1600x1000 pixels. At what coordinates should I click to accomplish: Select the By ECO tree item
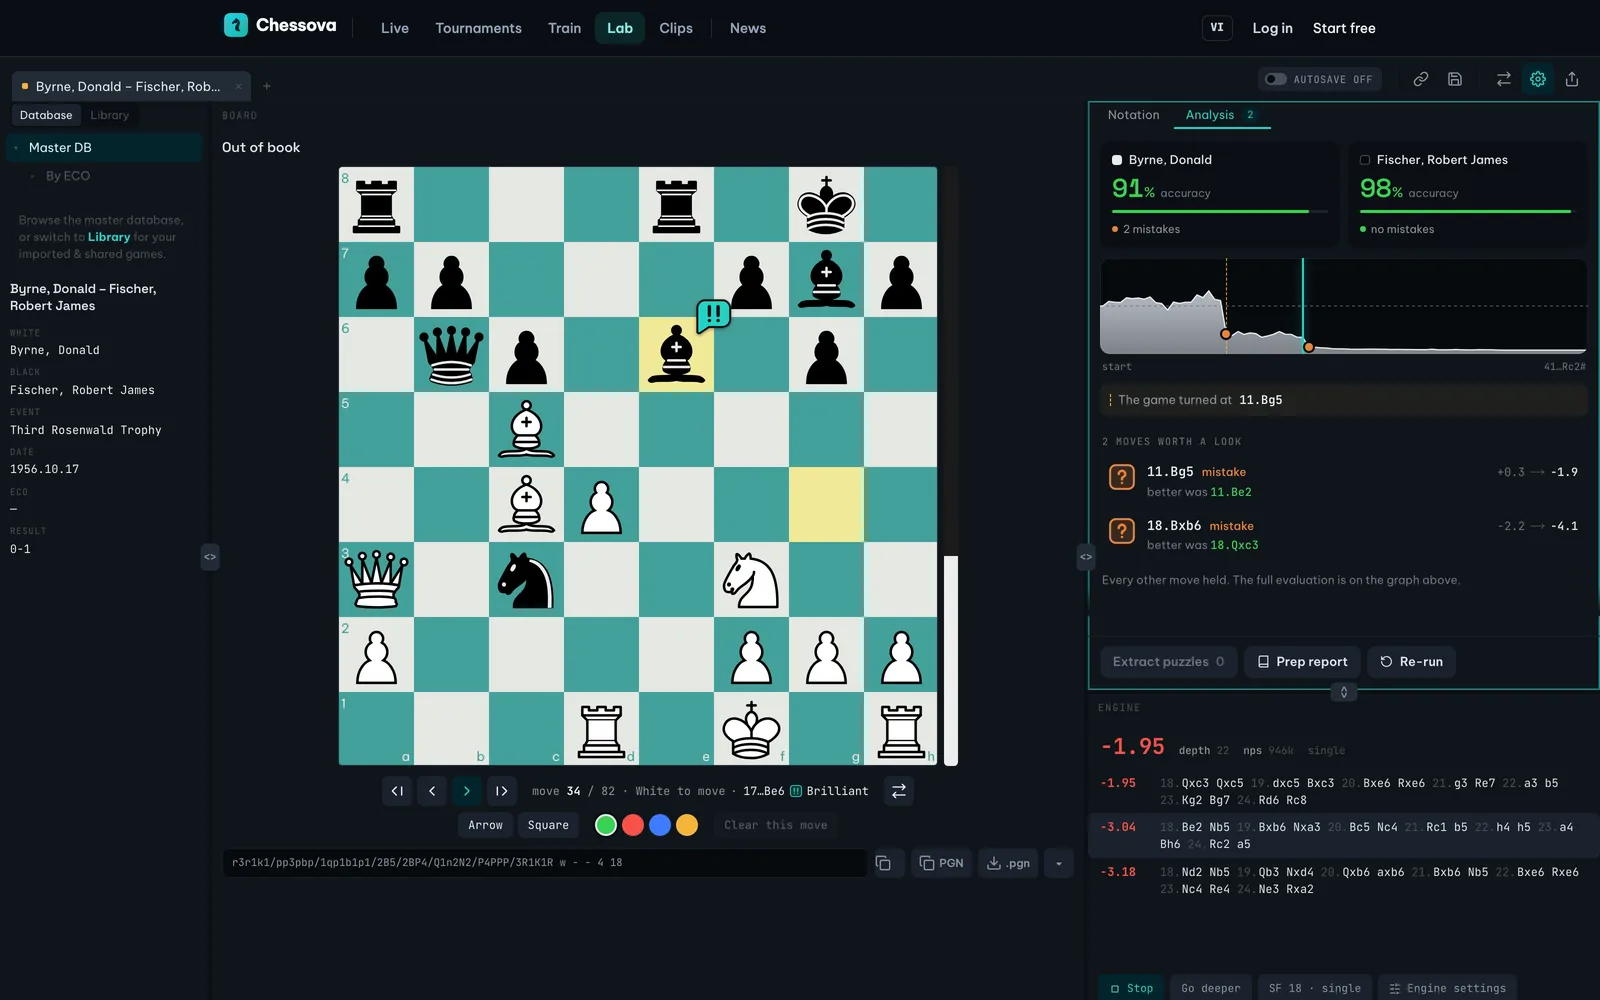(68, 176)
